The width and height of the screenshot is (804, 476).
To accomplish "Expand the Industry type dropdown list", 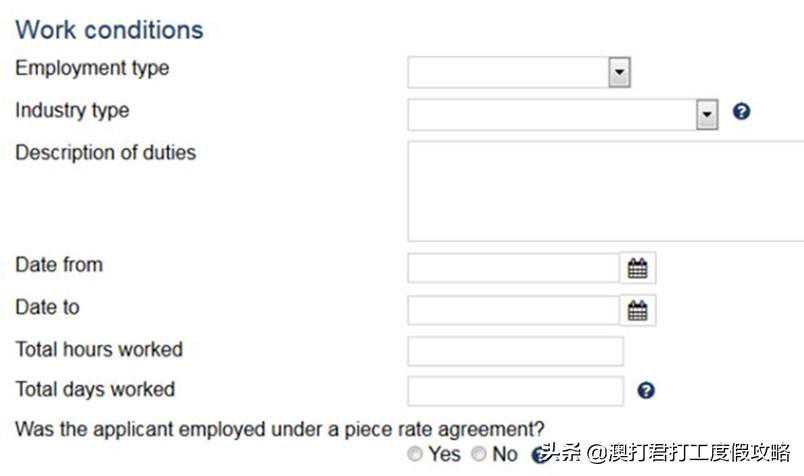I will point(707,114).
